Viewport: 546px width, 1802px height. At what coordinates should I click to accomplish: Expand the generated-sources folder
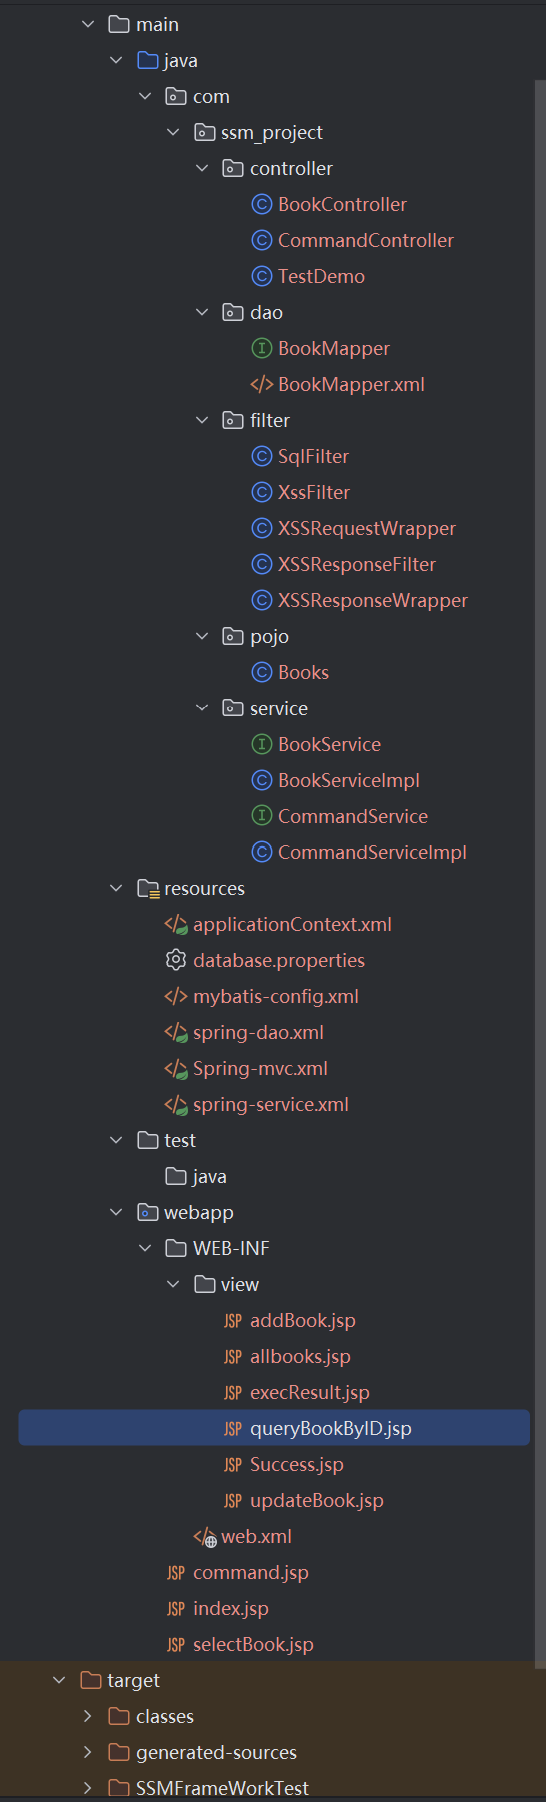coord(88,1752)
